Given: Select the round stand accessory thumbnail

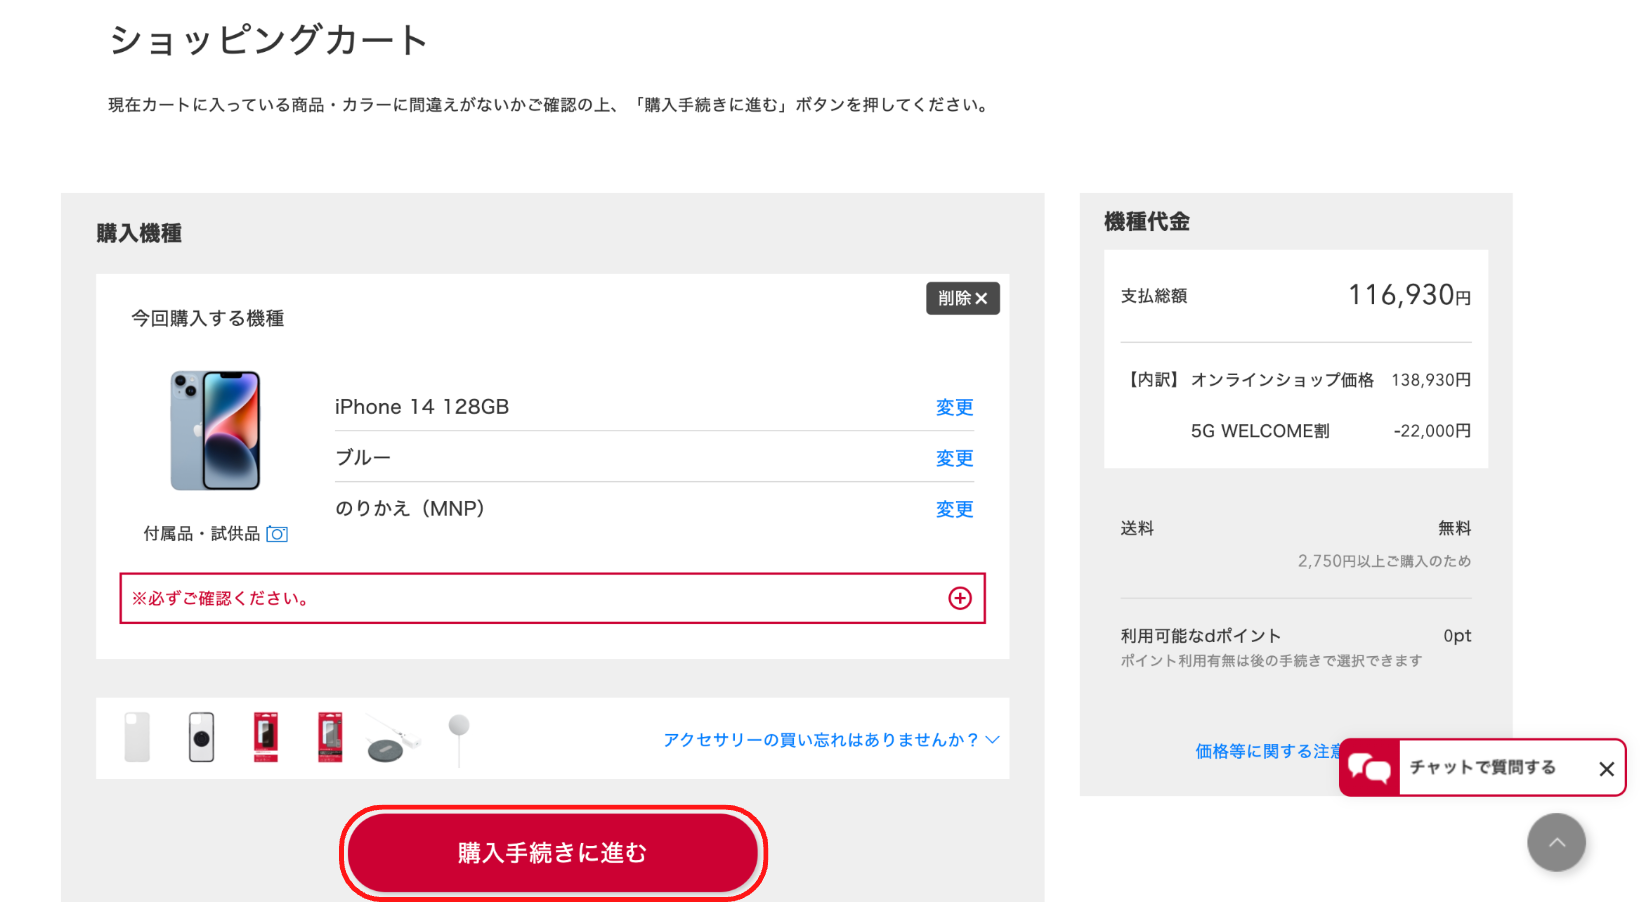Looking at the screenshot, I should pos(459,740).
